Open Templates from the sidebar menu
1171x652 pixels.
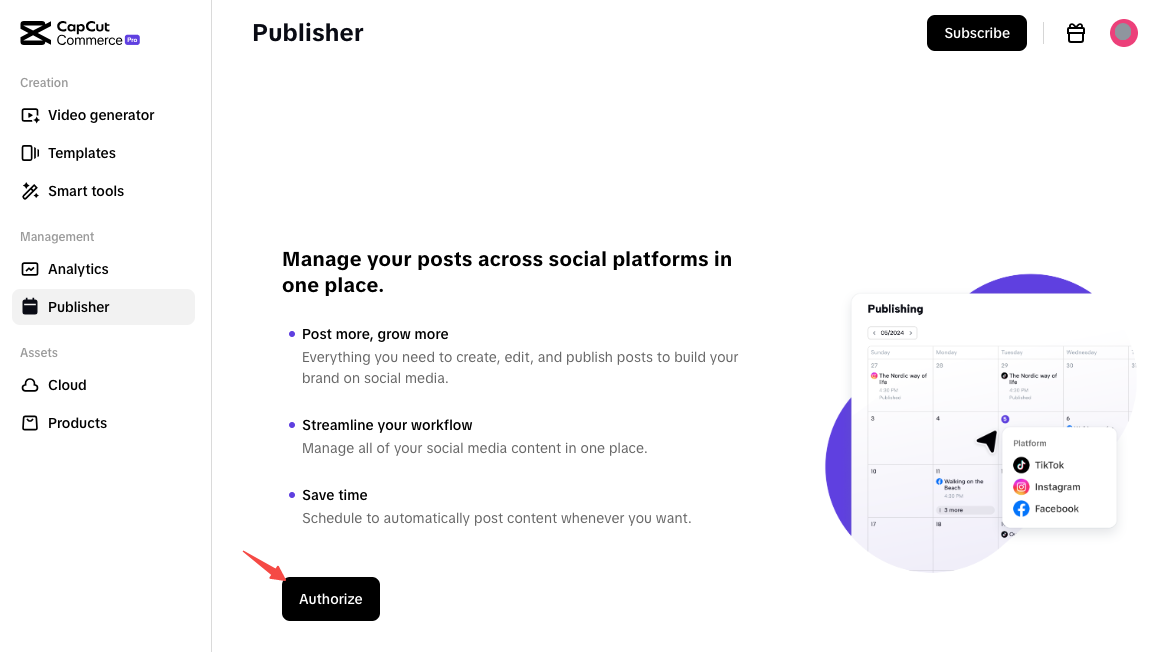[81, 153]
